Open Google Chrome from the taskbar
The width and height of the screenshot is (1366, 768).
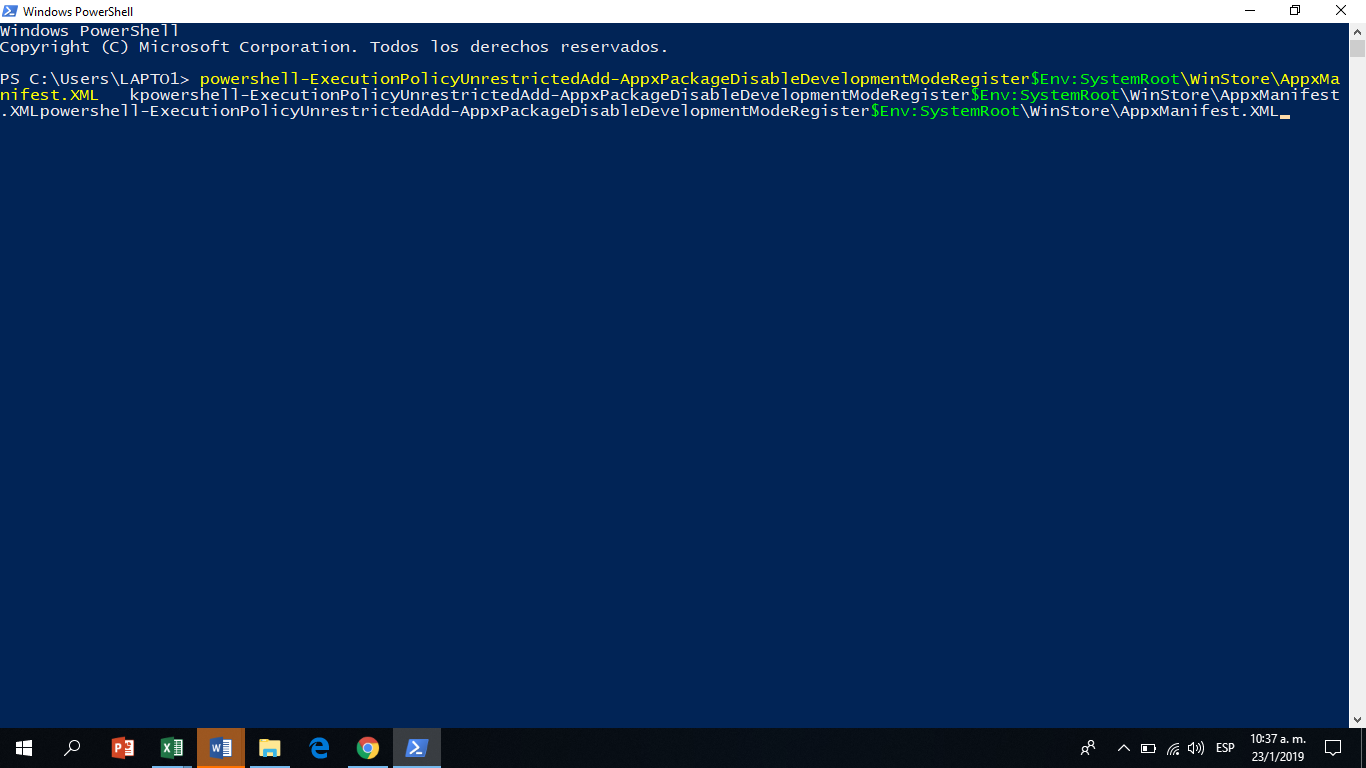(368, 748)
